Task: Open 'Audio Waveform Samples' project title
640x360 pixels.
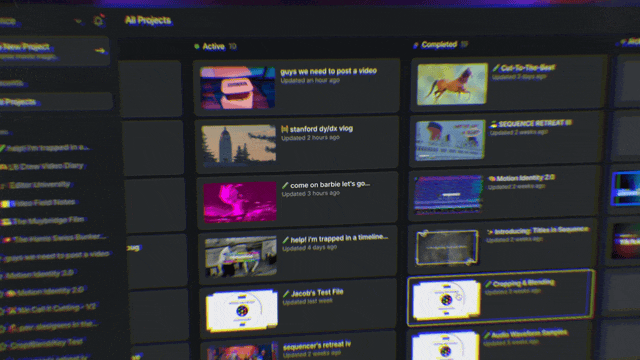Action: click(x=529, y=333)
